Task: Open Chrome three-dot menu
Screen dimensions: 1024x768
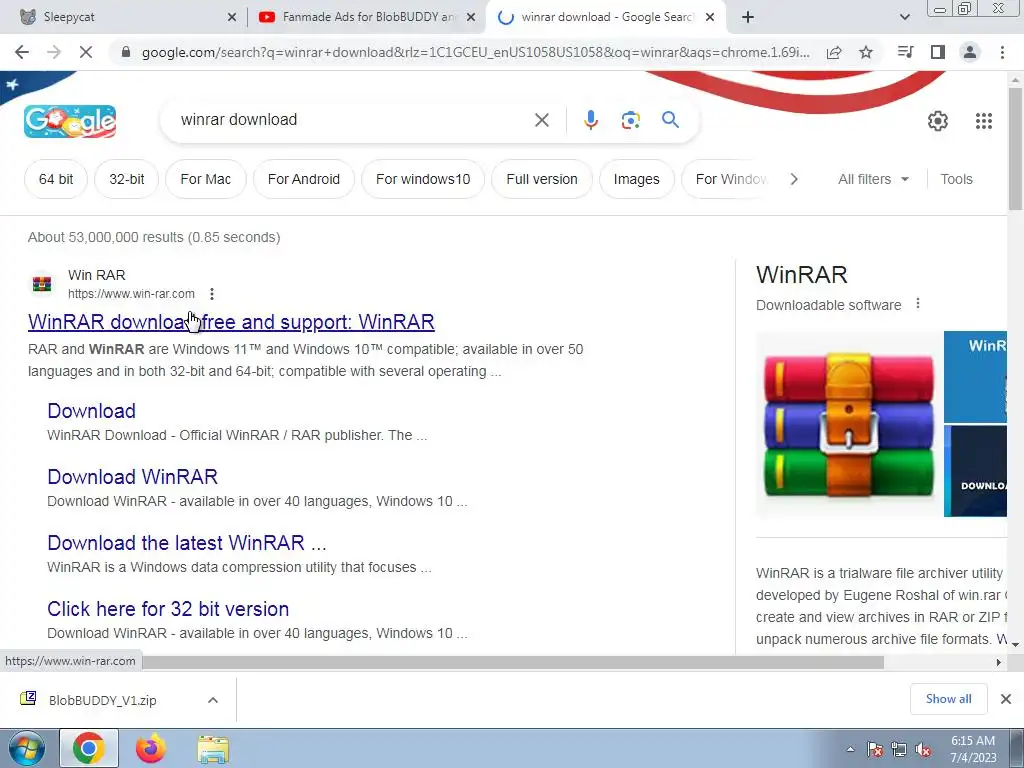Action: click(x=1002, y=52)
